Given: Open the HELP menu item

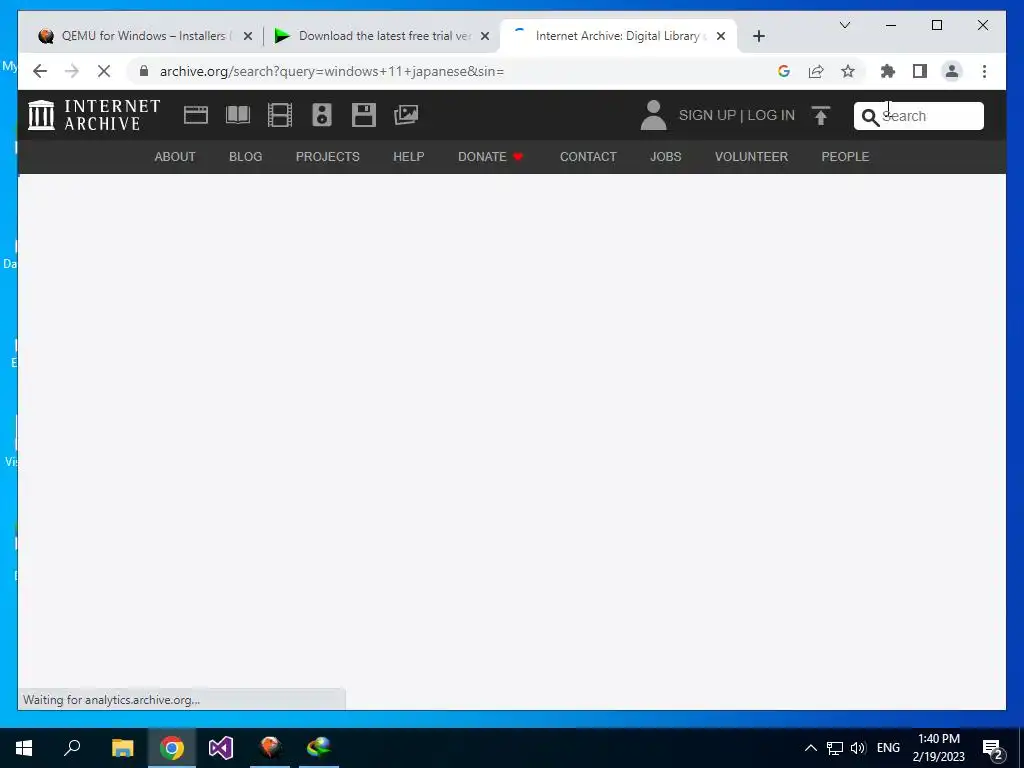Looking at the screenshot, I should pyautogui.click(x=409, y=157).
